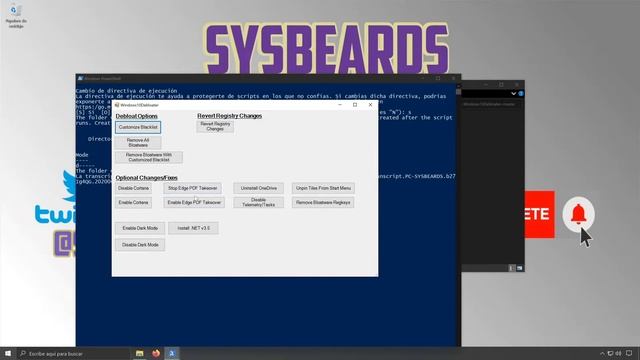
Task: Click the red notification bell icon
Action: (x=578, y=214)
